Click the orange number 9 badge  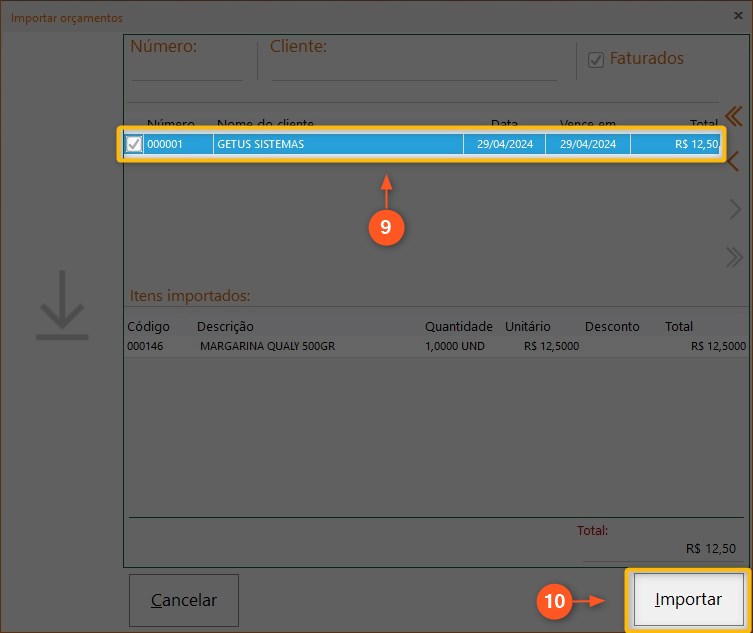pos(385,227)
